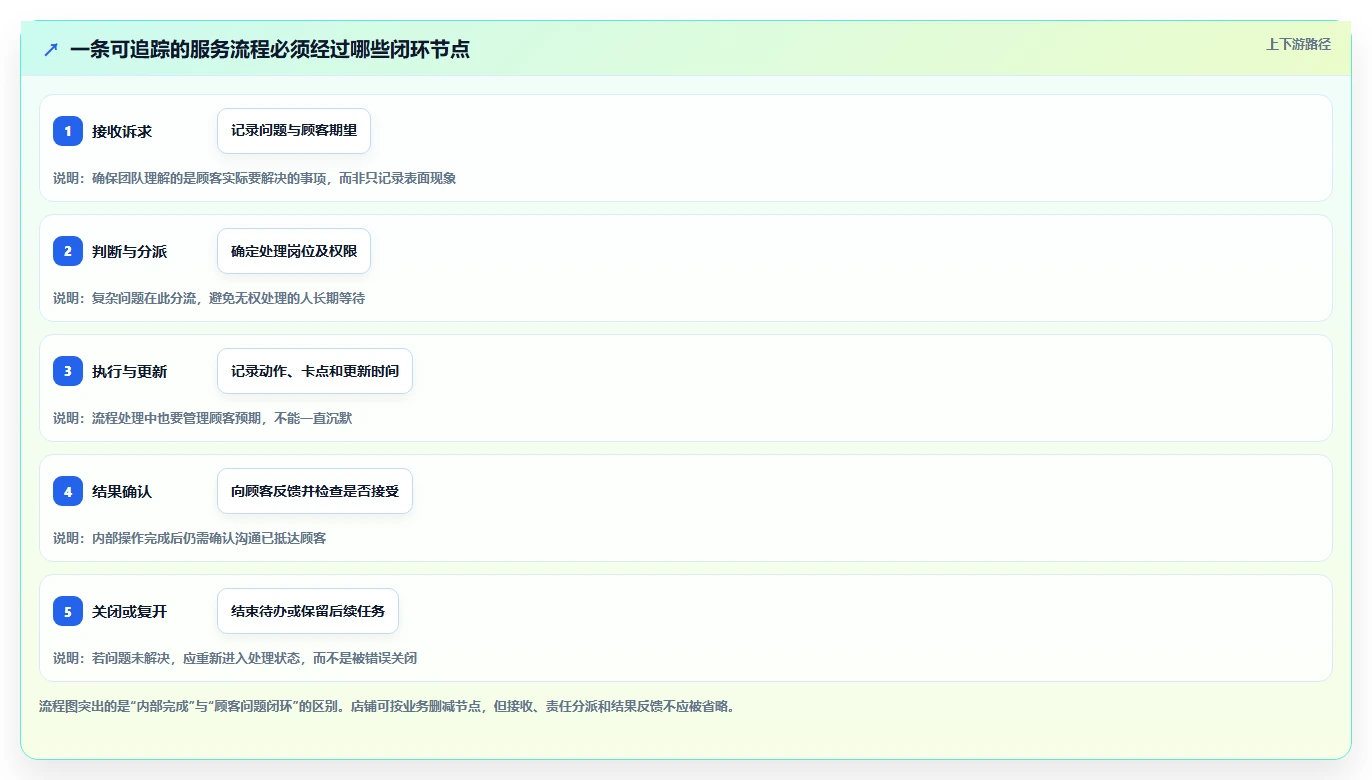The height and width of the screenshot is (780, 1372).
Task: Click the title 一条可追踪的服务流程必须经过哪些闭环节点
Action: pos(270,49)
